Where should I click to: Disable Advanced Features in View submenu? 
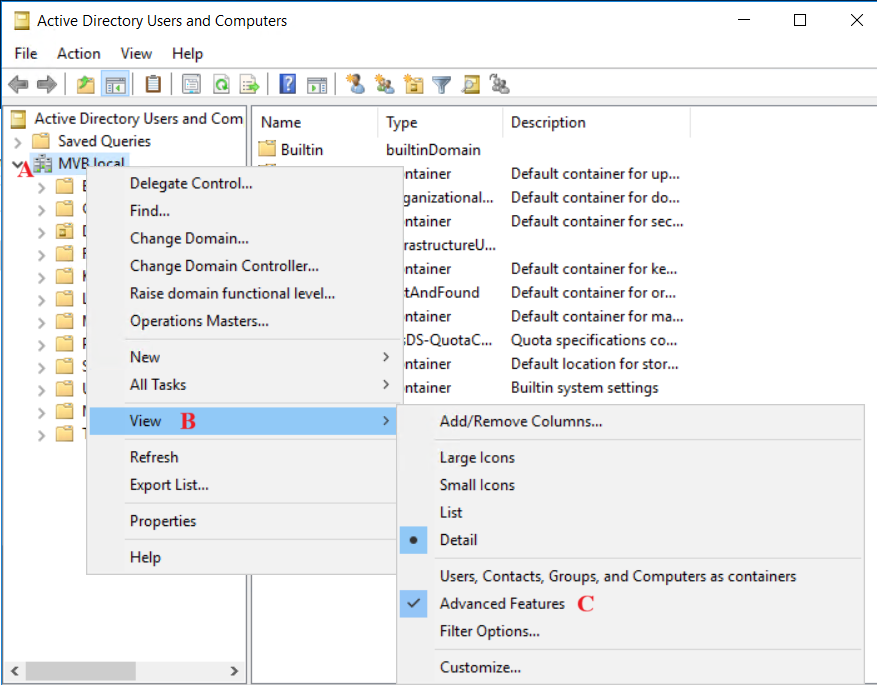coord(502,603)
